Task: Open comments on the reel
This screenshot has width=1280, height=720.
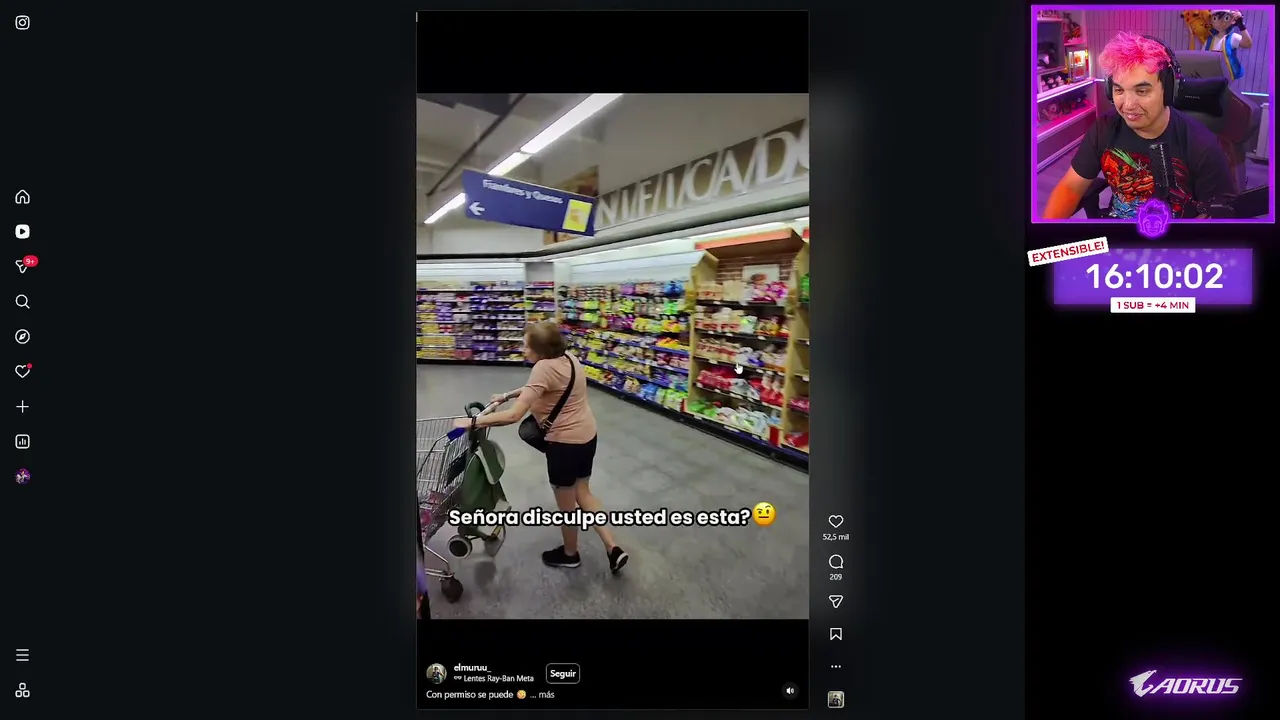Action: [x=836, y=562]
